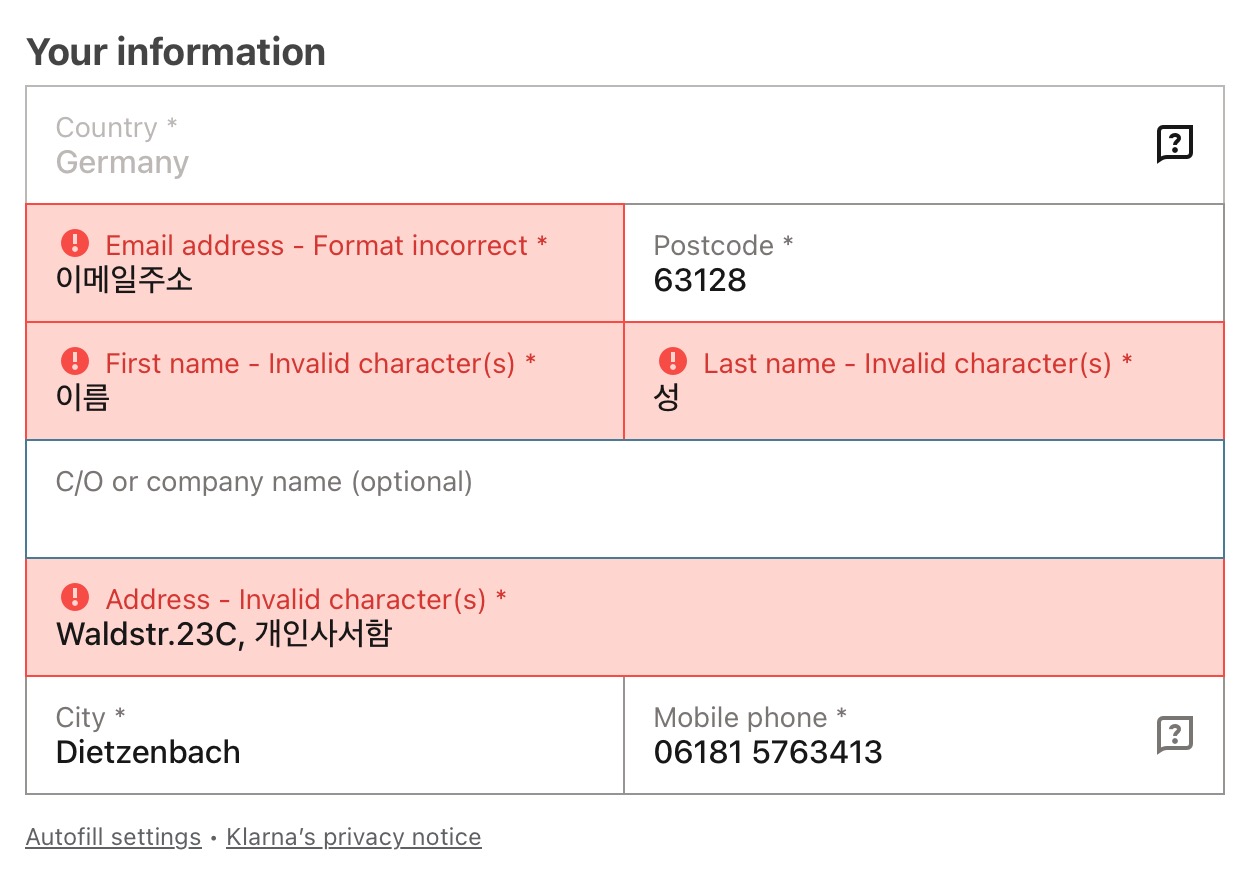
Task: Open Klarna's privacy notice link
Action: point(354,837)
